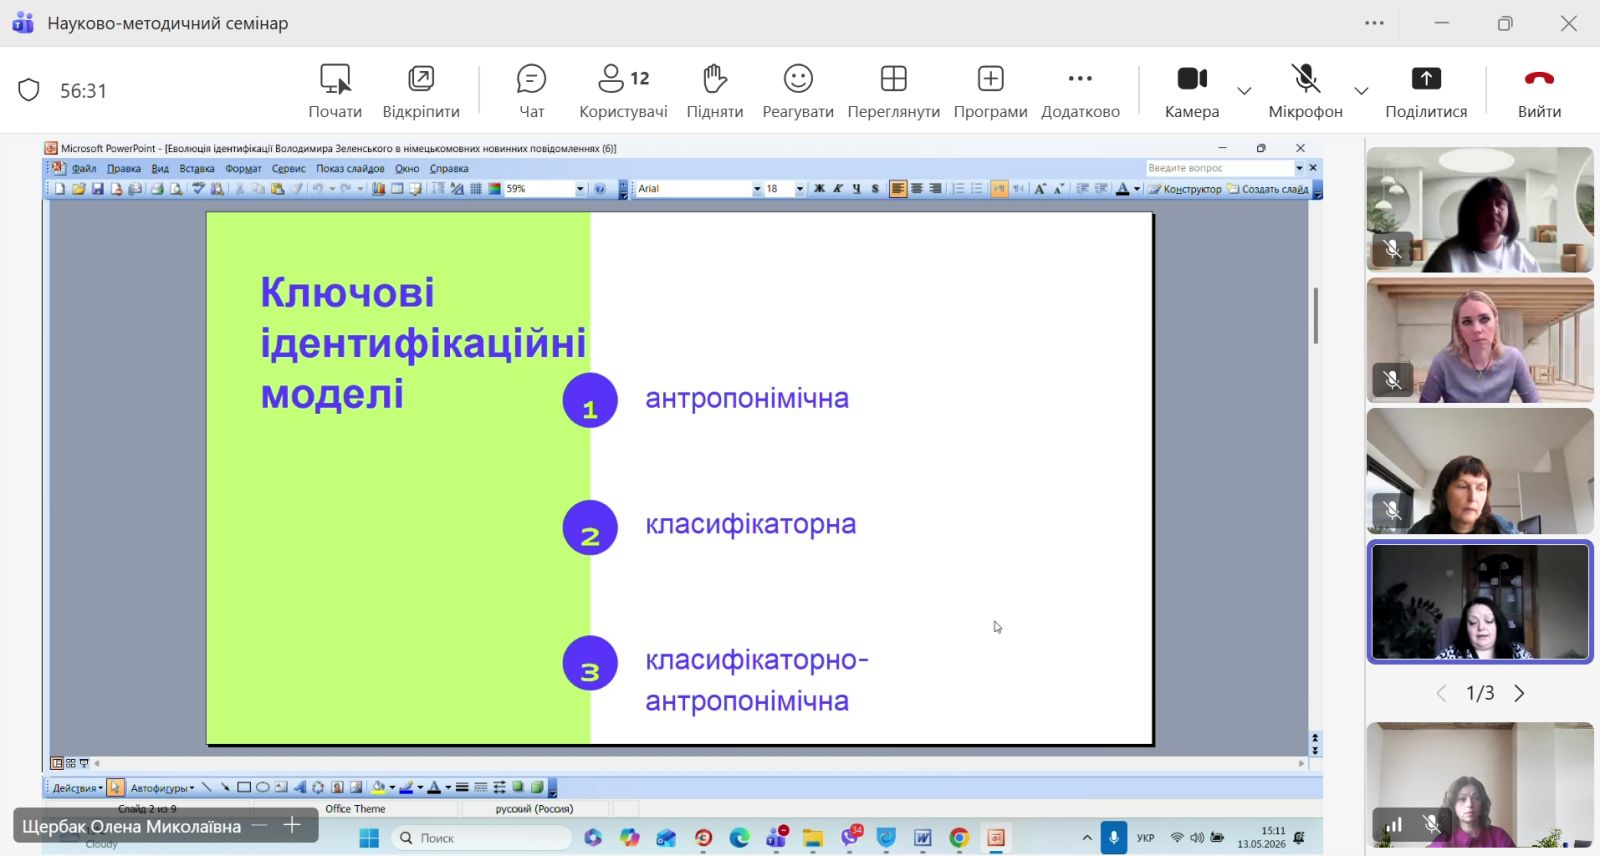Click the PowerPoint help question icon

click(600, 189)
